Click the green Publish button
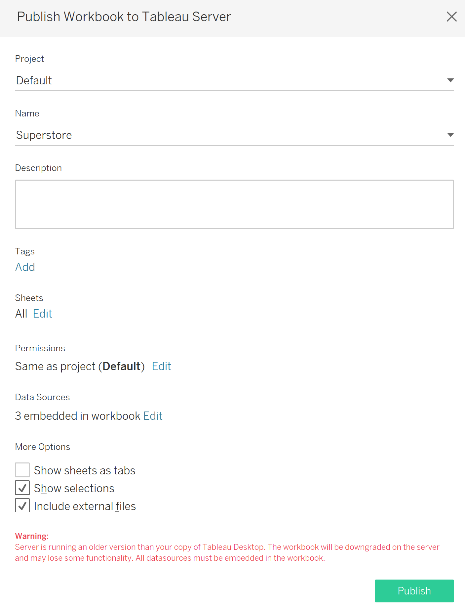The image size is (465, 609). coord(414,591)
